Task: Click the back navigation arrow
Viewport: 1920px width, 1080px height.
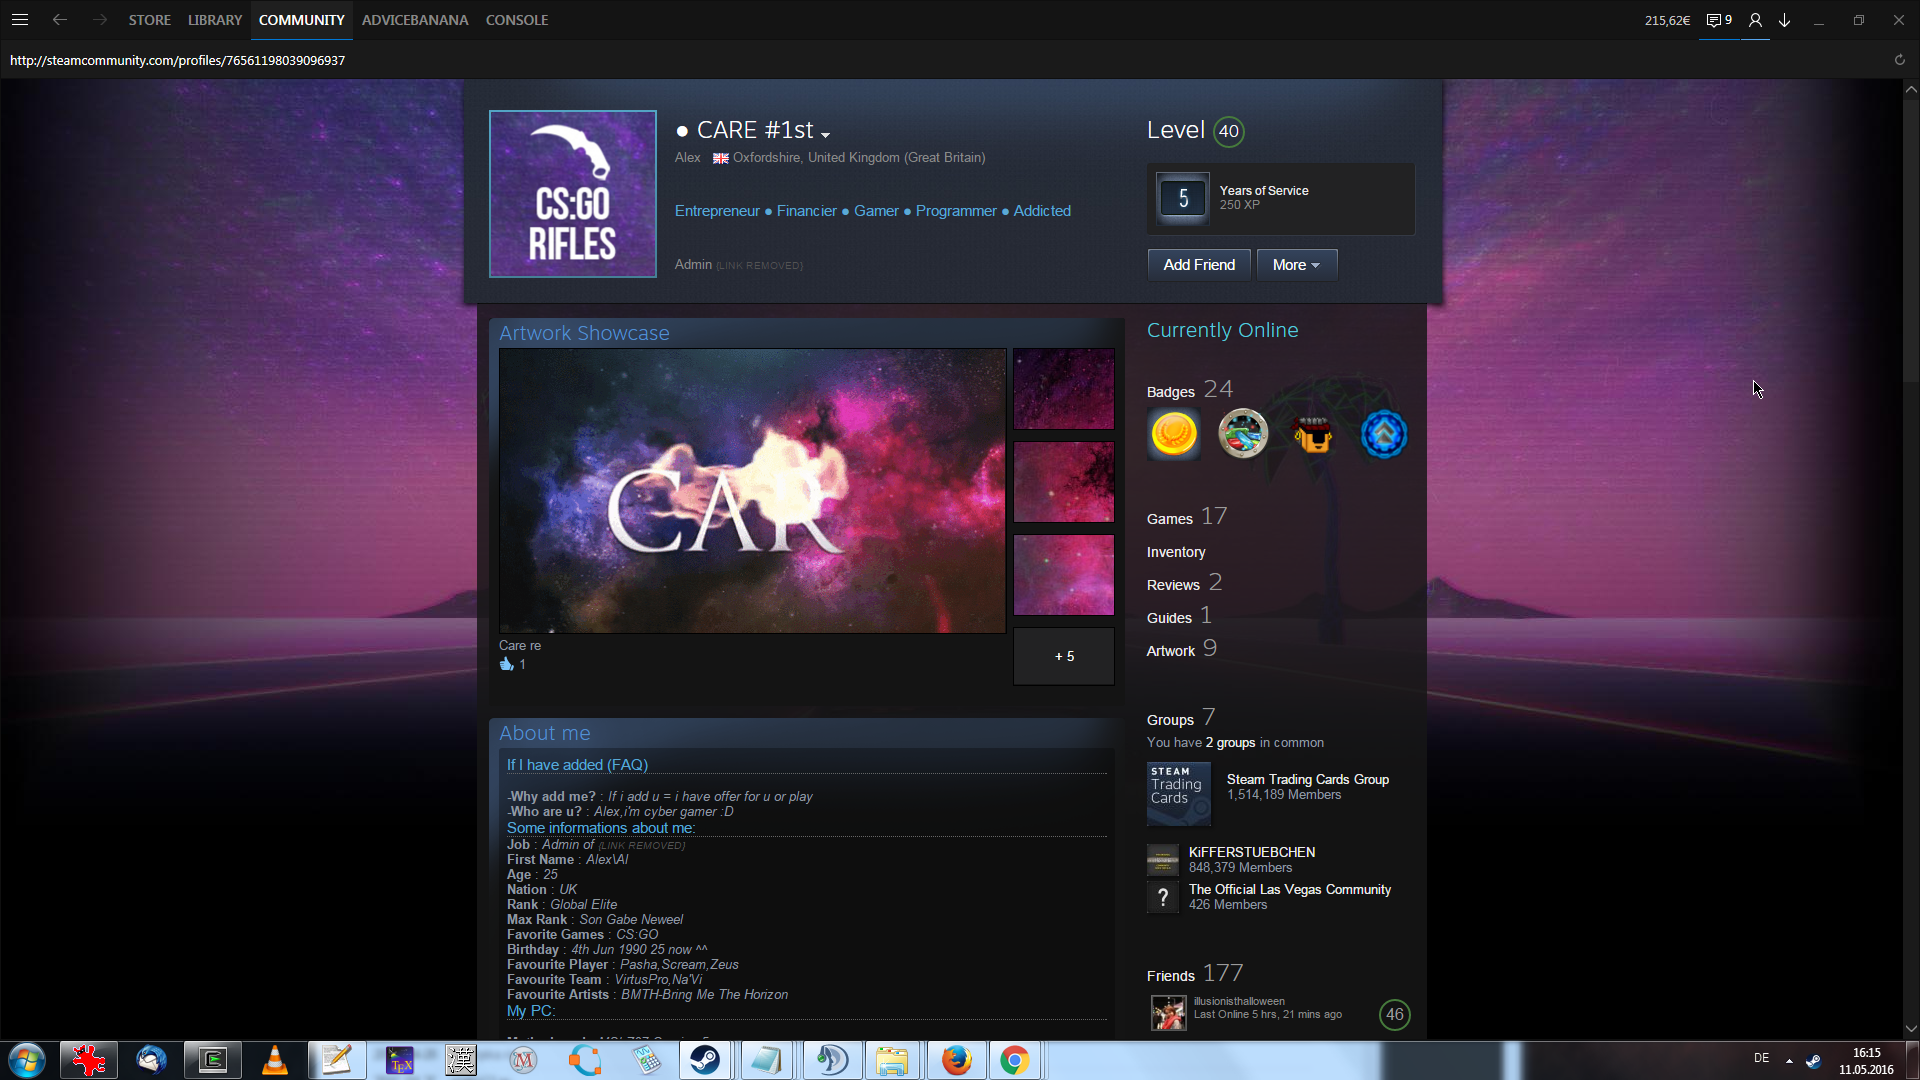Action: click(x=60, y=20)
